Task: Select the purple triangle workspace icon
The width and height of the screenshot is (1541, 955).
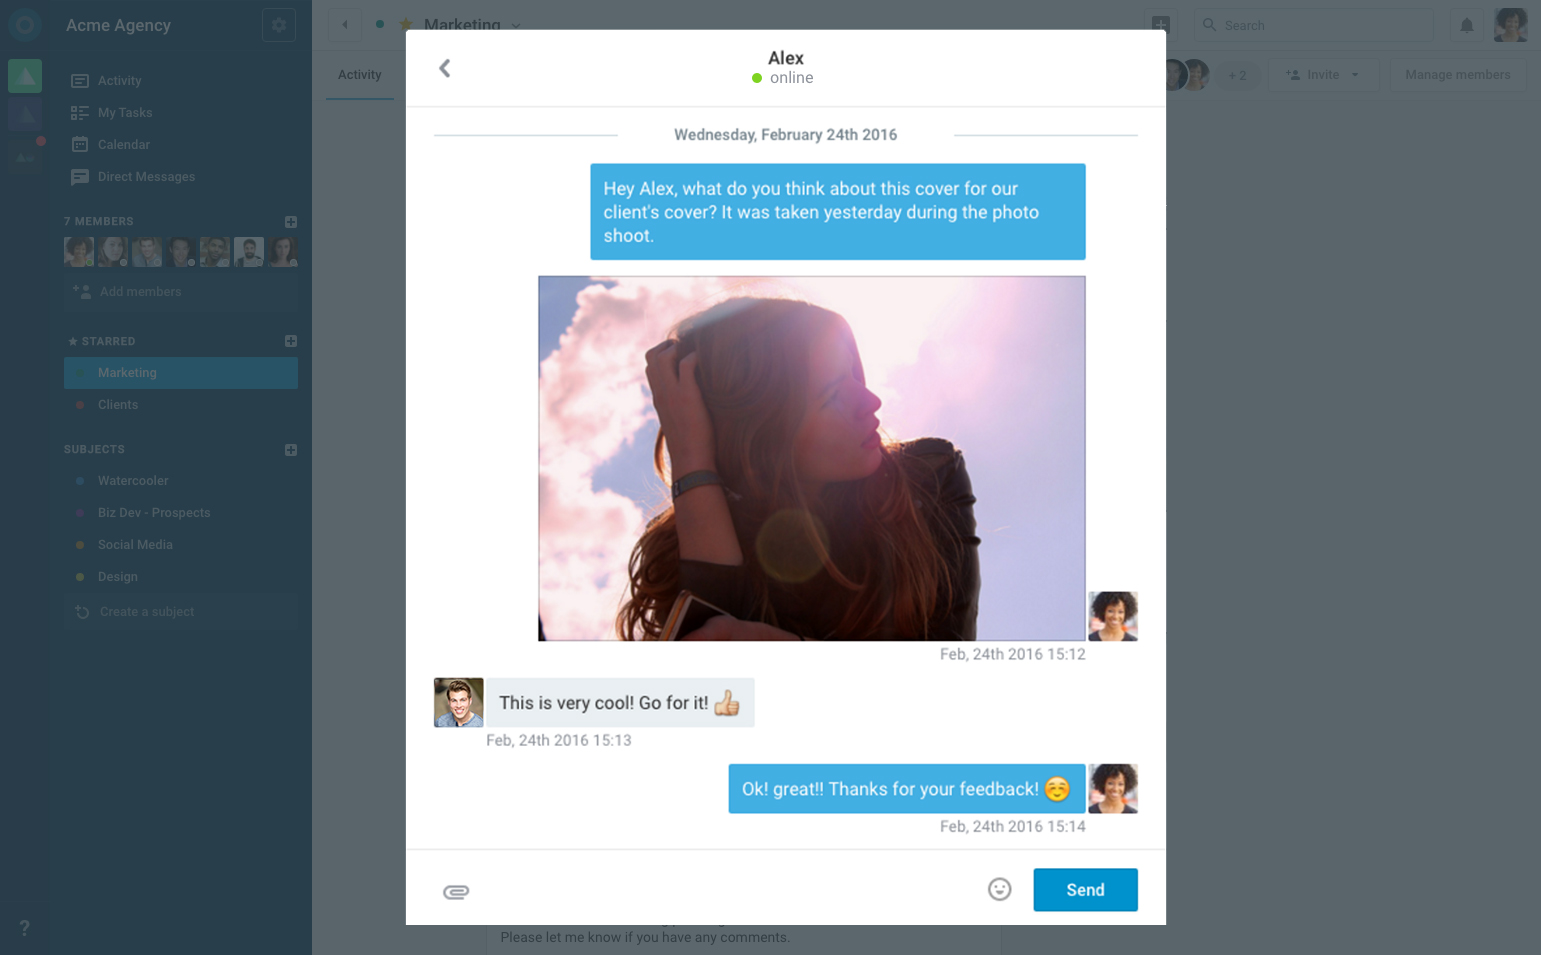Action: 25,115
